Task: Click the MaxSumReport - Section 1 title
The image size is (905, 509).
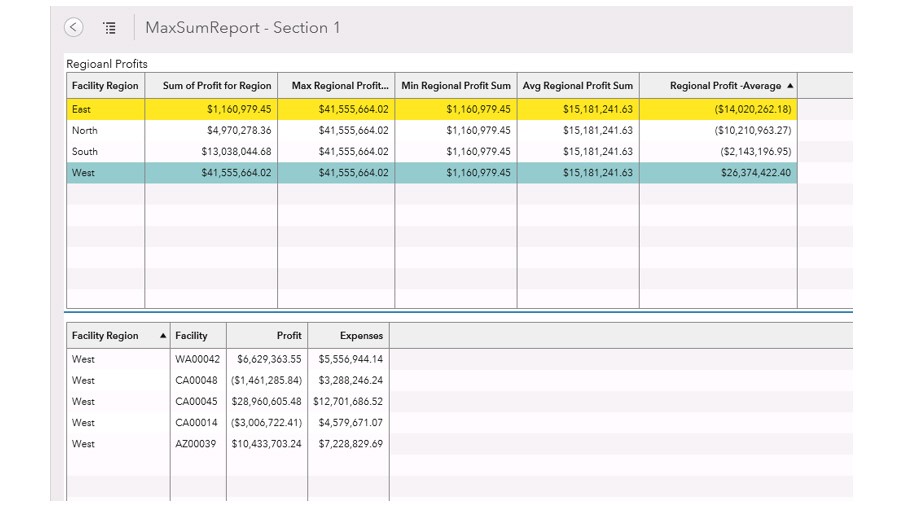Action: tap(243, 28)
